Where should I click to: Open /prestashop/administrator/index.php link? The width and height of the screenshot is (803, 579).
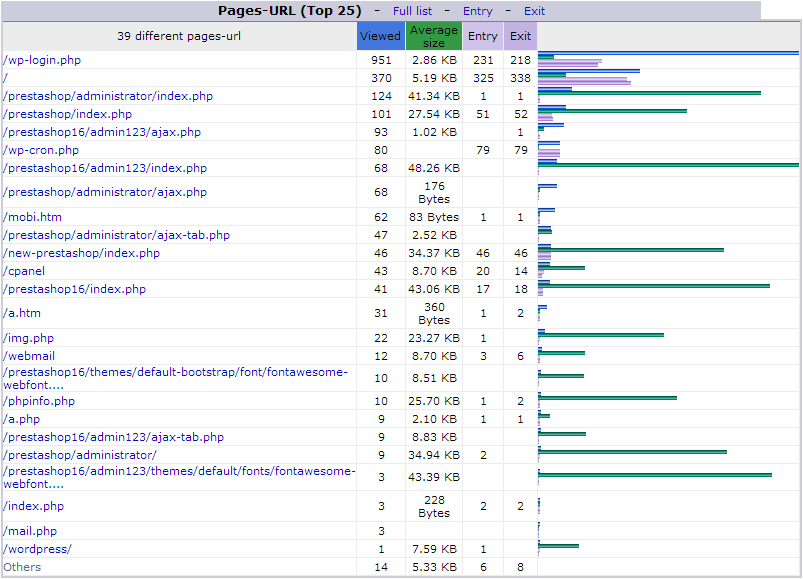(x=108, y=96)
